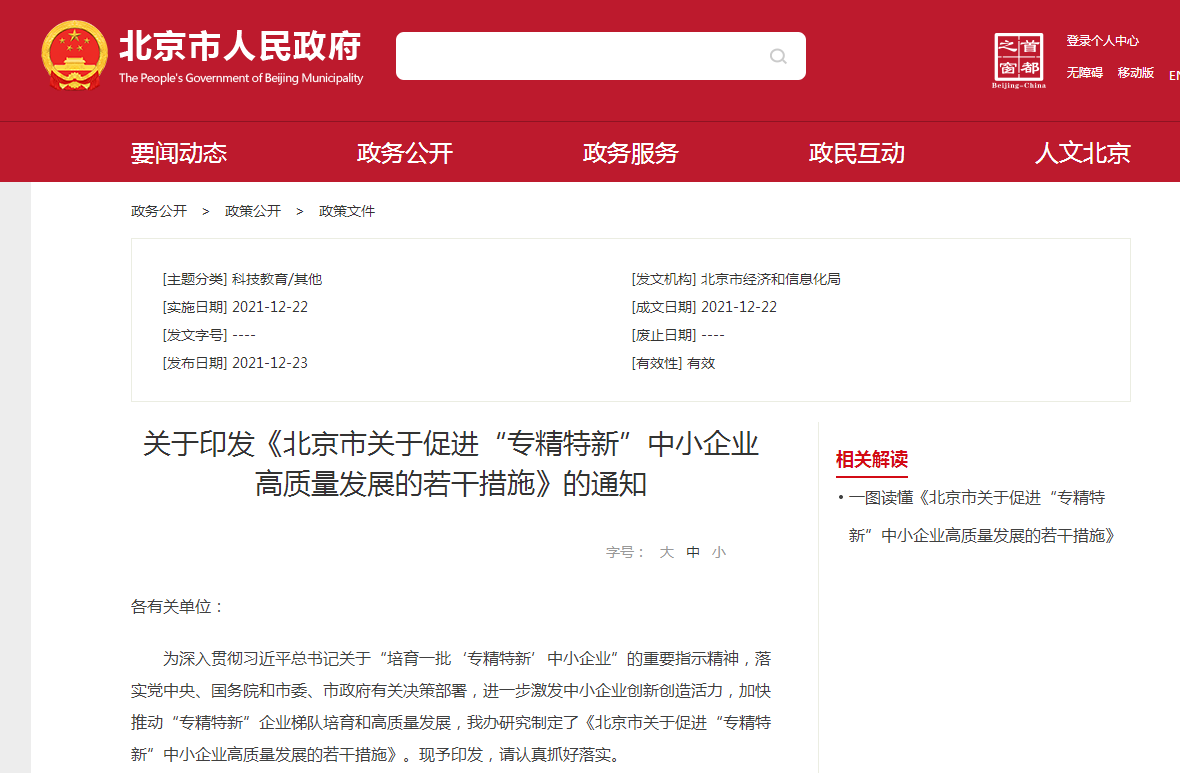Open 无障碍 accessibility link
1180x773 pixels.
(1084, 72)
